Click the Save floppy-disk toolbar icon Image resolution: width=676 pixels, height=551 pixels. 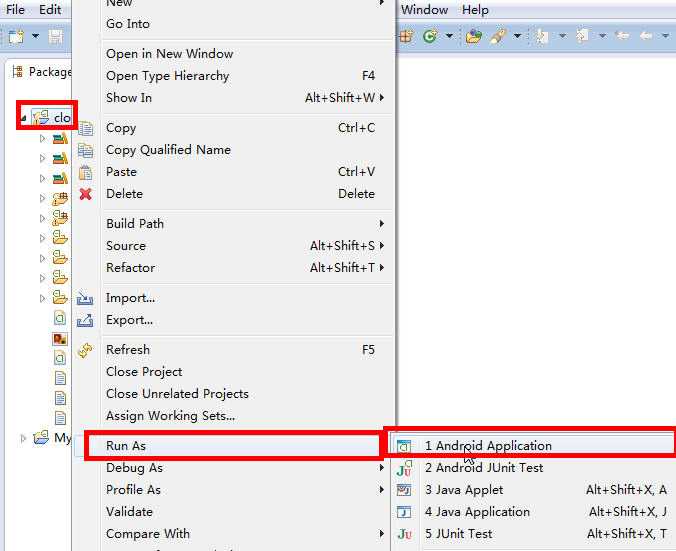(x=56, y=37)
